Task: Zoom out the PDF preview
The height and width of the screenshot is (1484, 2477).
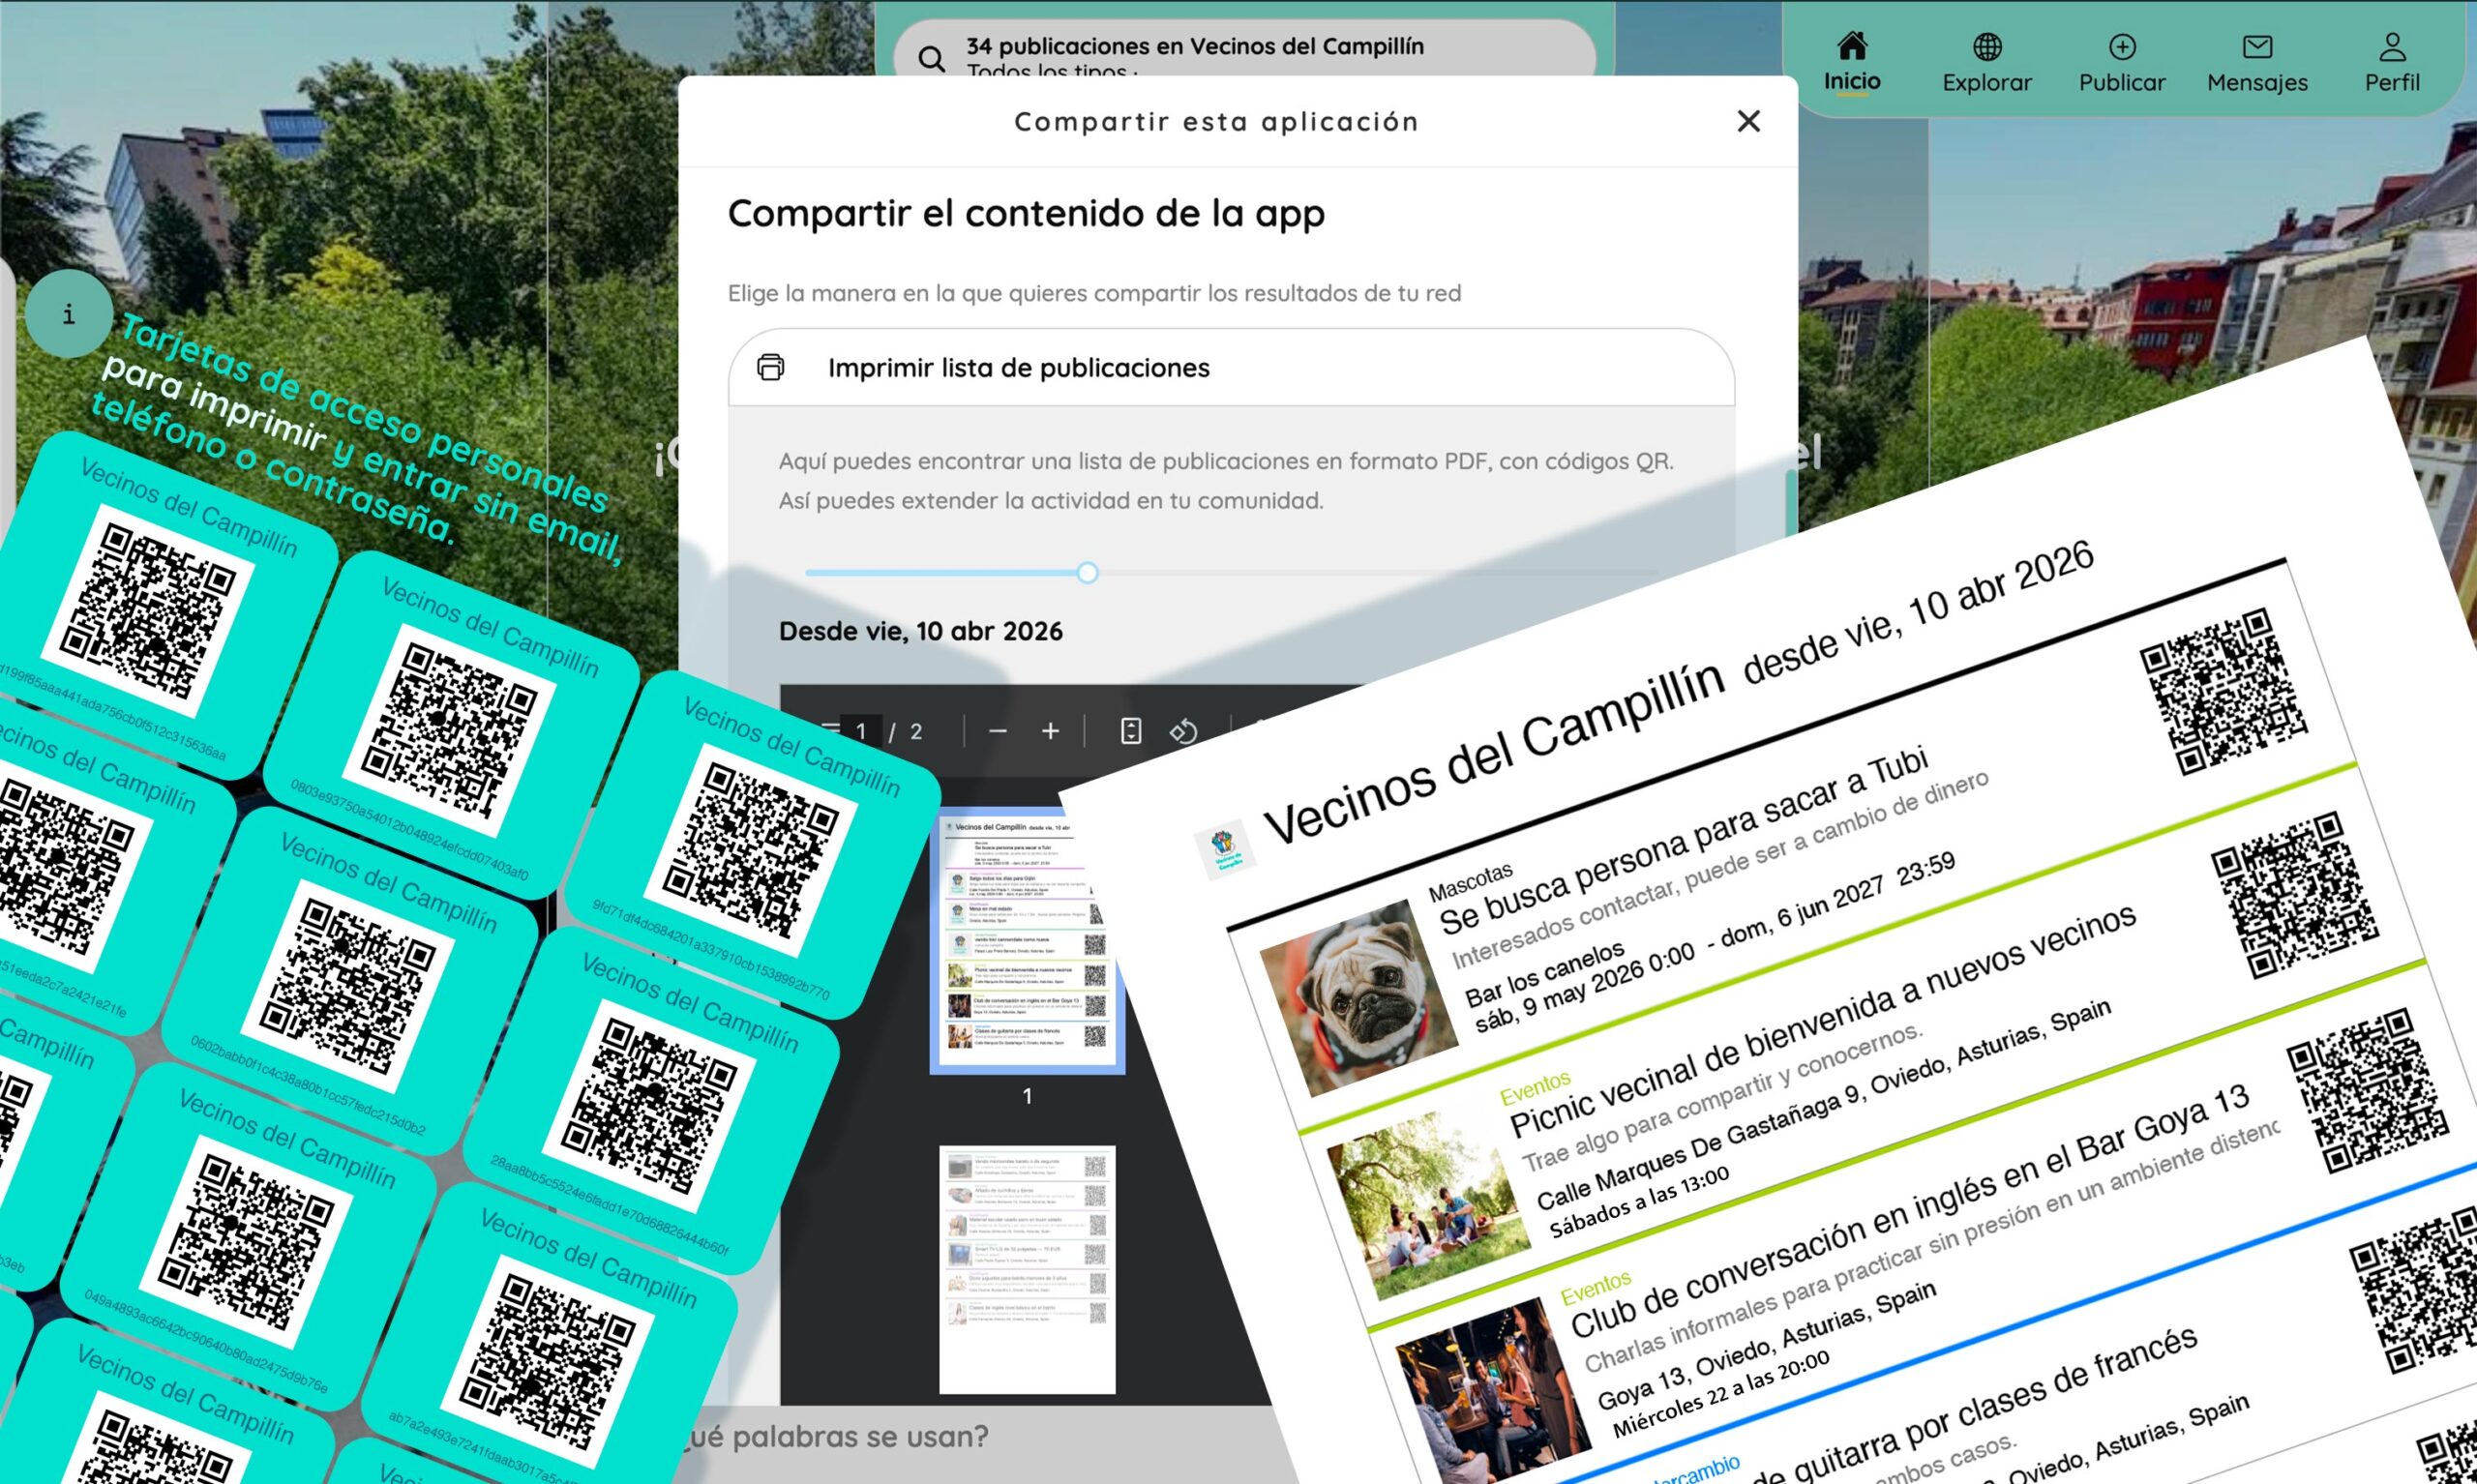Action: pos(997,731)
